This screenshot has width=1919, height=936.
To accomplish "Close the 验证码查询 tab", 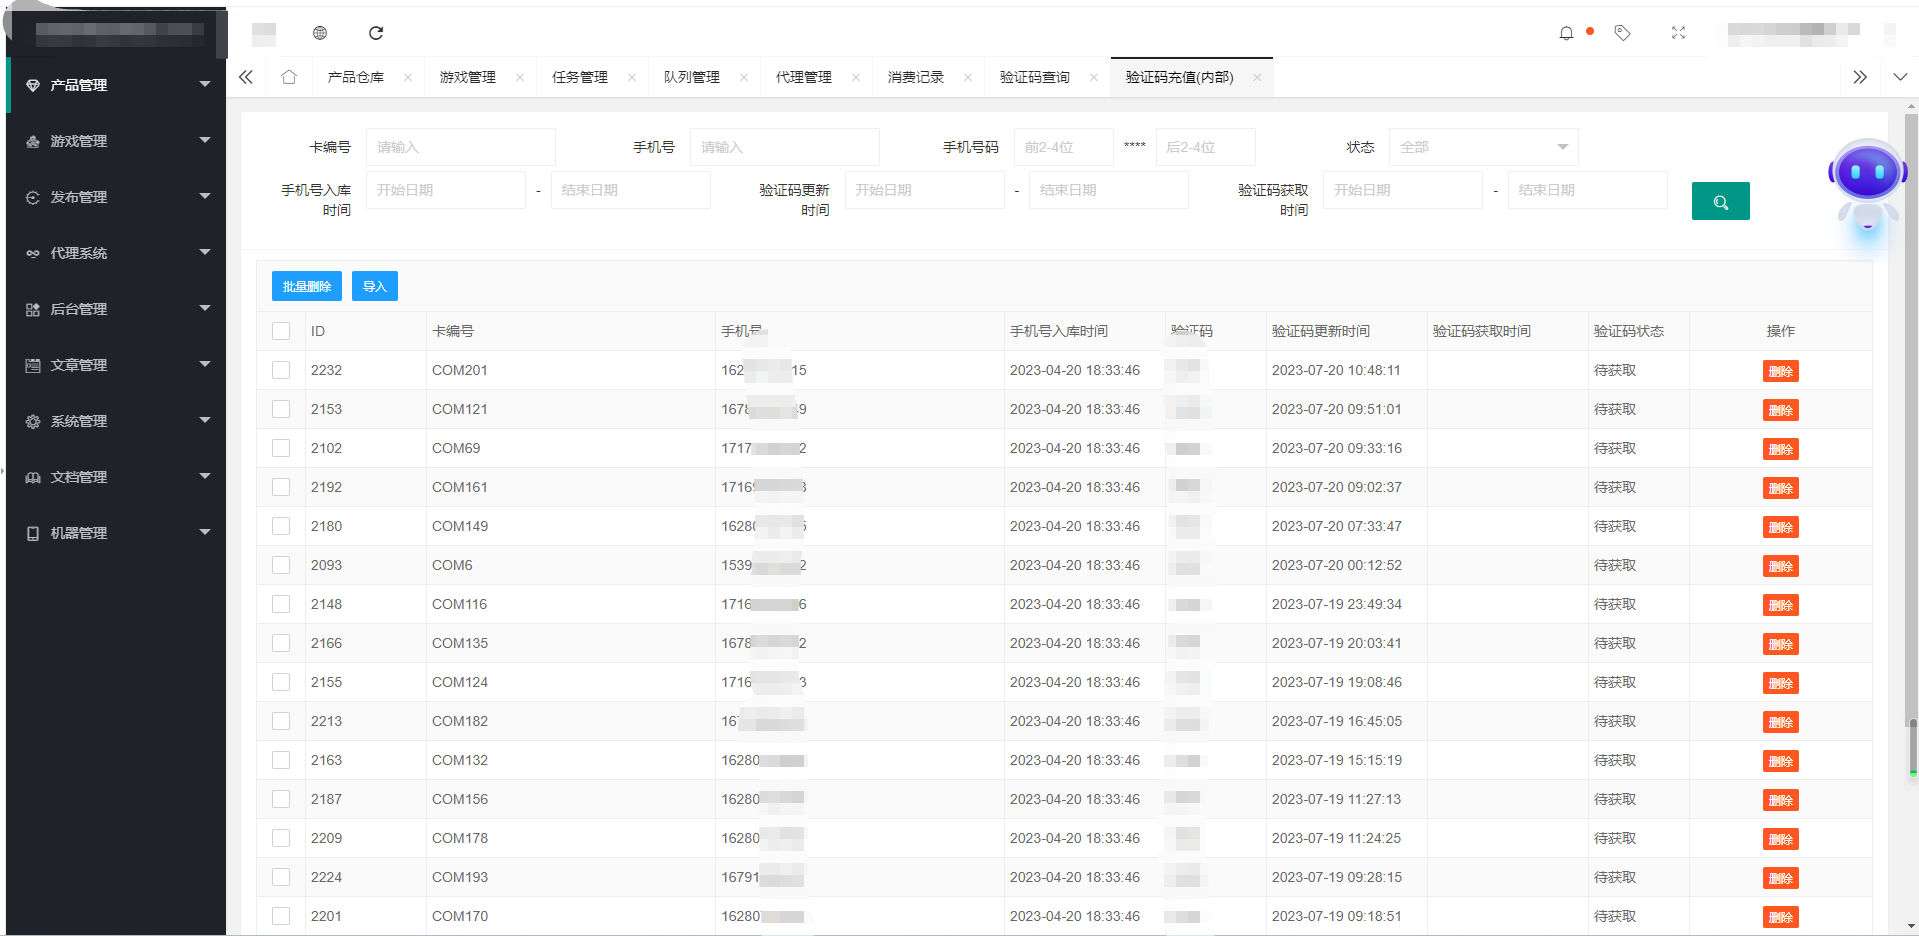I will (x=1094, y=77).
